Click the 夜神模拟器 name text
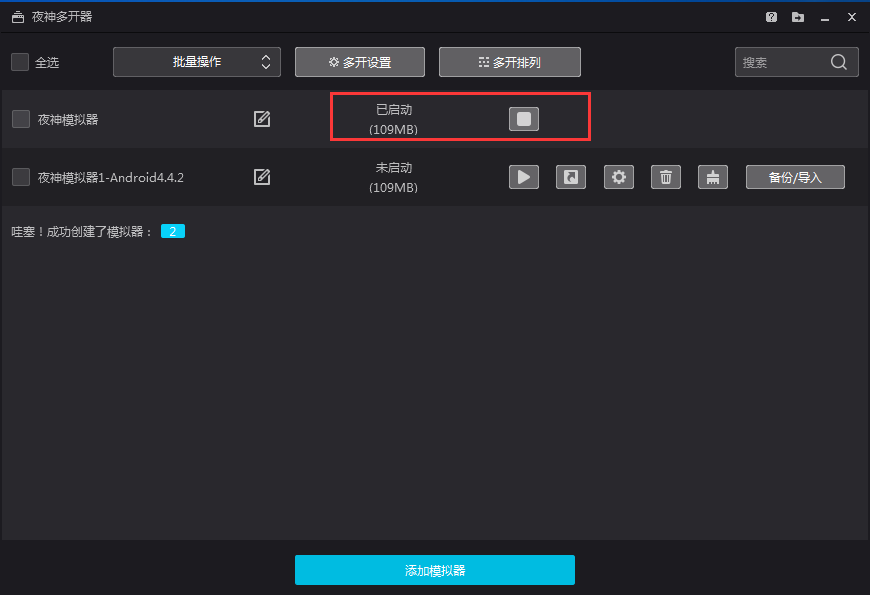Viewport: 870px width, 595px height. coord(68,119)
